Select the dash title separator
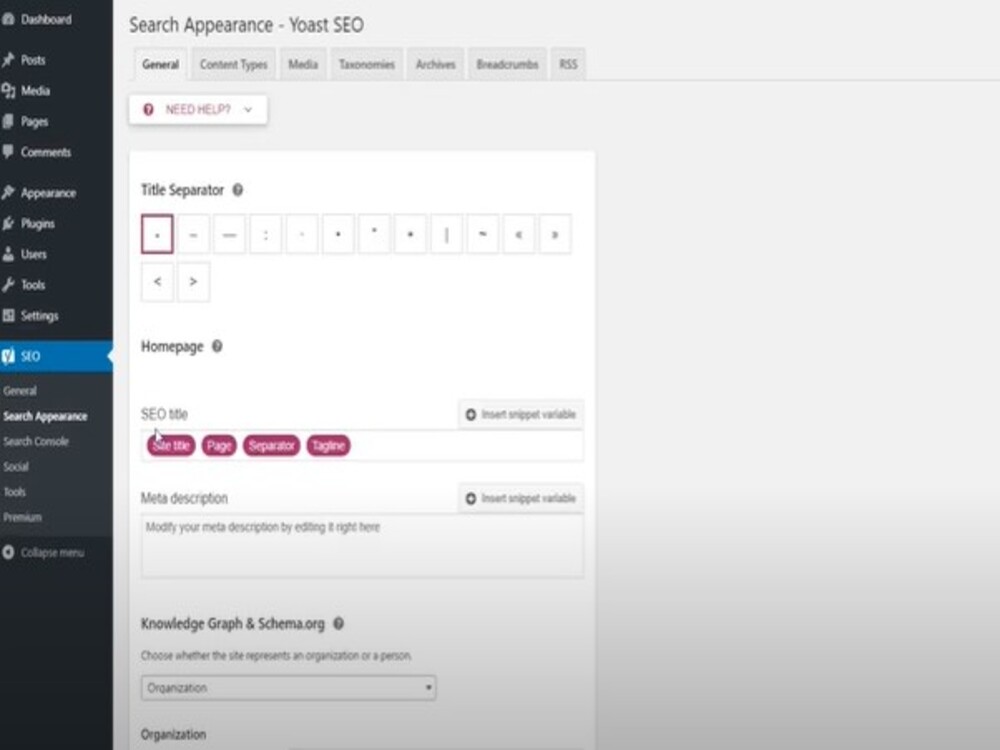 [x=193, y=233]
